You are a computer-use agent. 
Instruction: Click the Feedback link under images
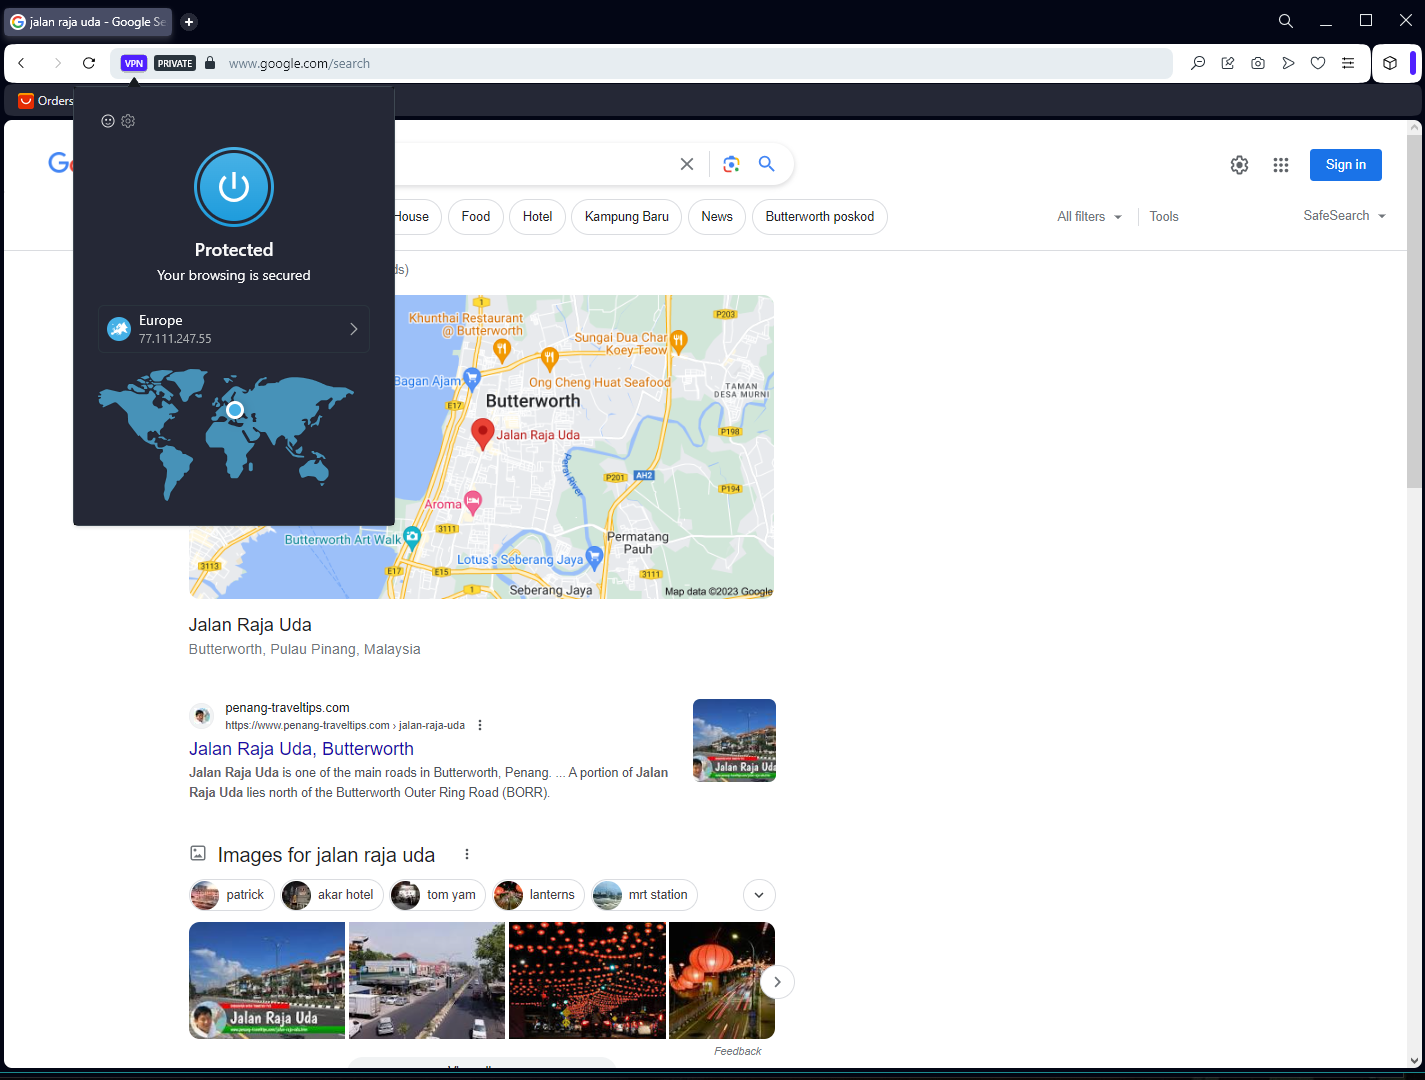(x=738, y=1051)
